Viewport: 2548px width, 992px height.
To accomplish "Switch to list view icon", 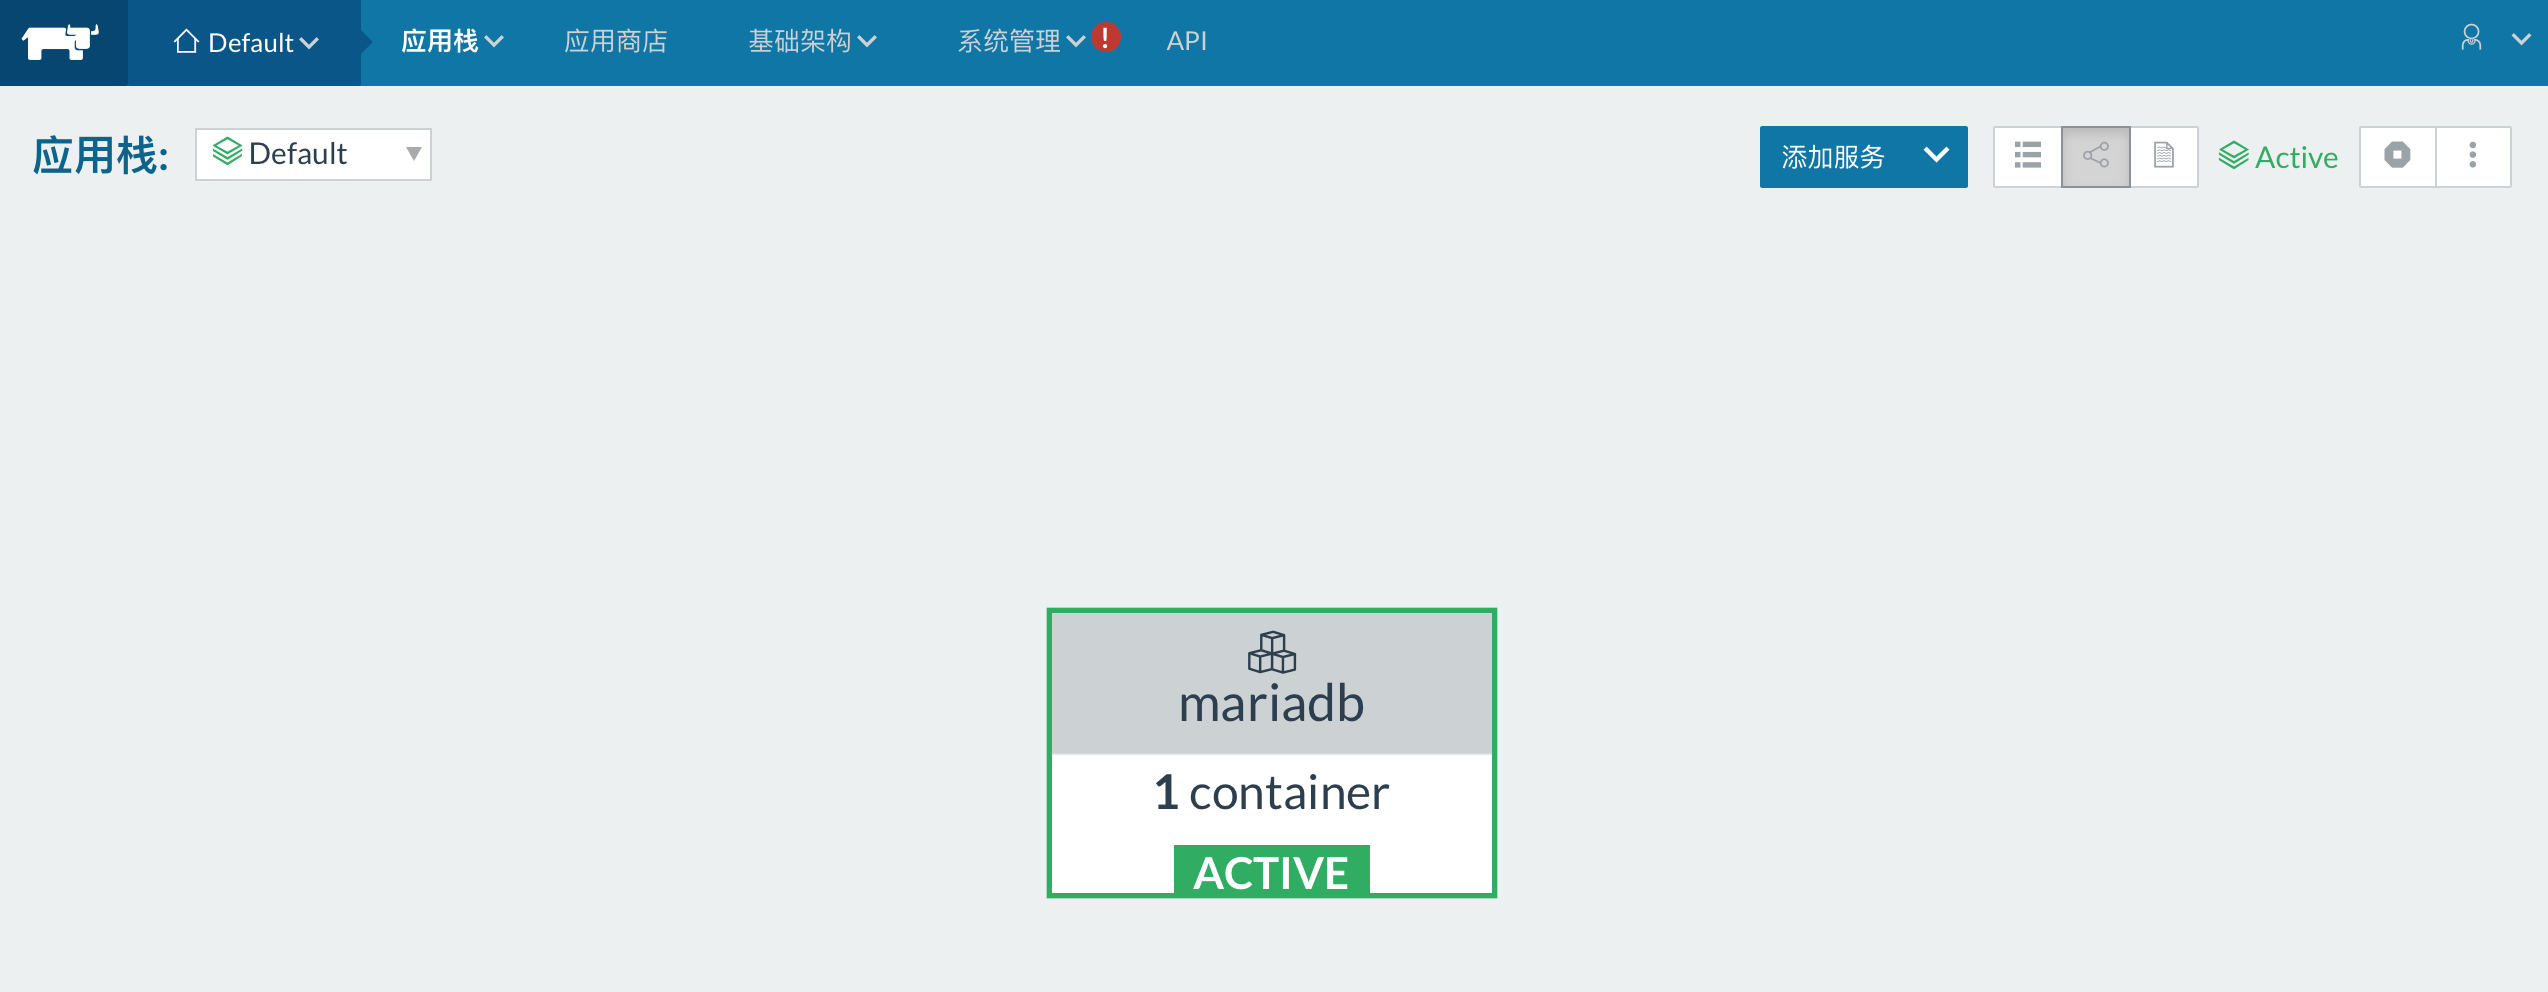I will pyautogui.click(x=2027, y=156).
